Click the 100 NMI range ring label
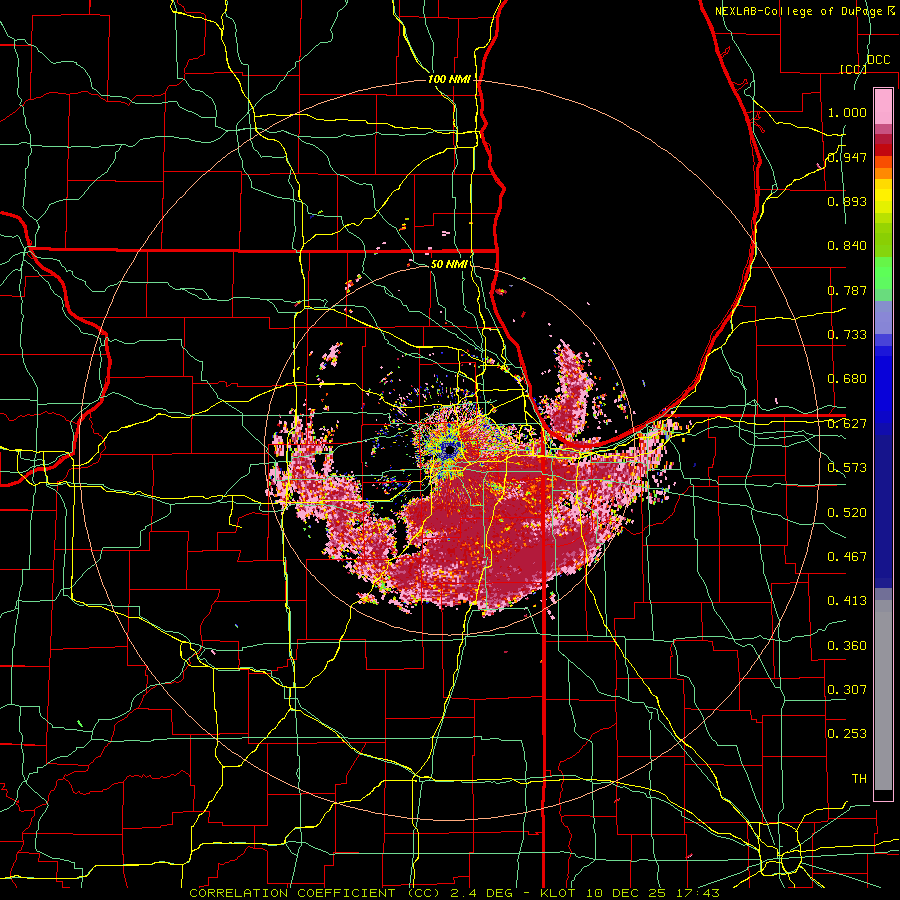 coord(449,79)
